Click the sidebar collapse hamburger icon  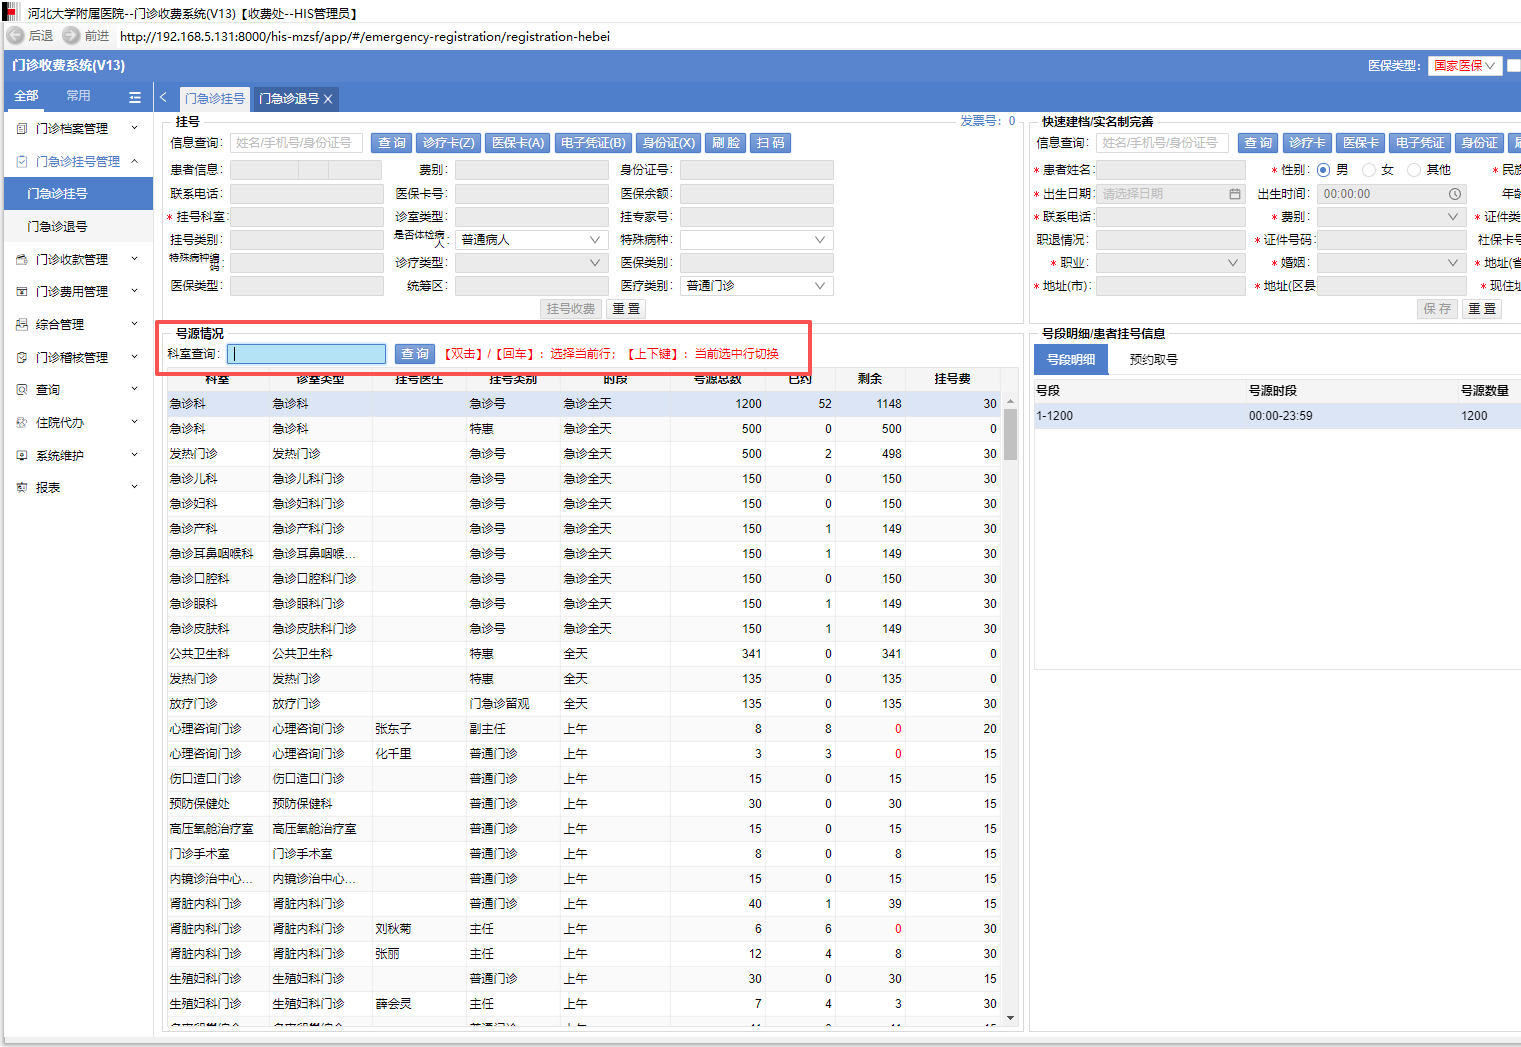tap(135, 97)
